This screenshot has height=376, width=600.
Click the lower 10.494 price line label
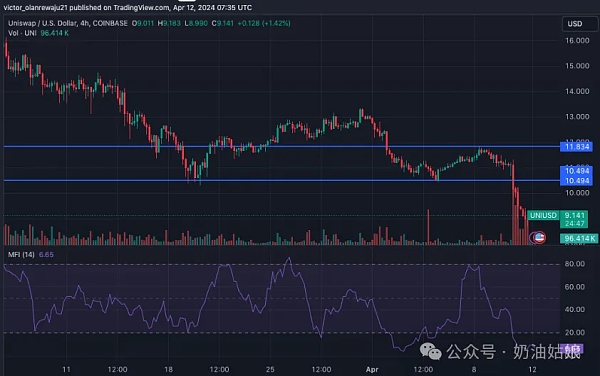[576, 181]
